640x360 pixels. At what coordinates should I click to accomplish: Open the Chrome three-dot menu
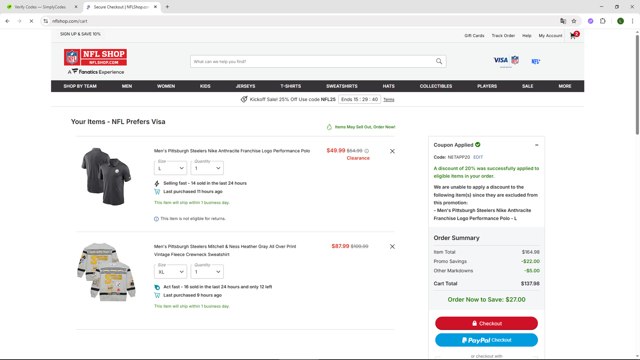pos(633,21)
